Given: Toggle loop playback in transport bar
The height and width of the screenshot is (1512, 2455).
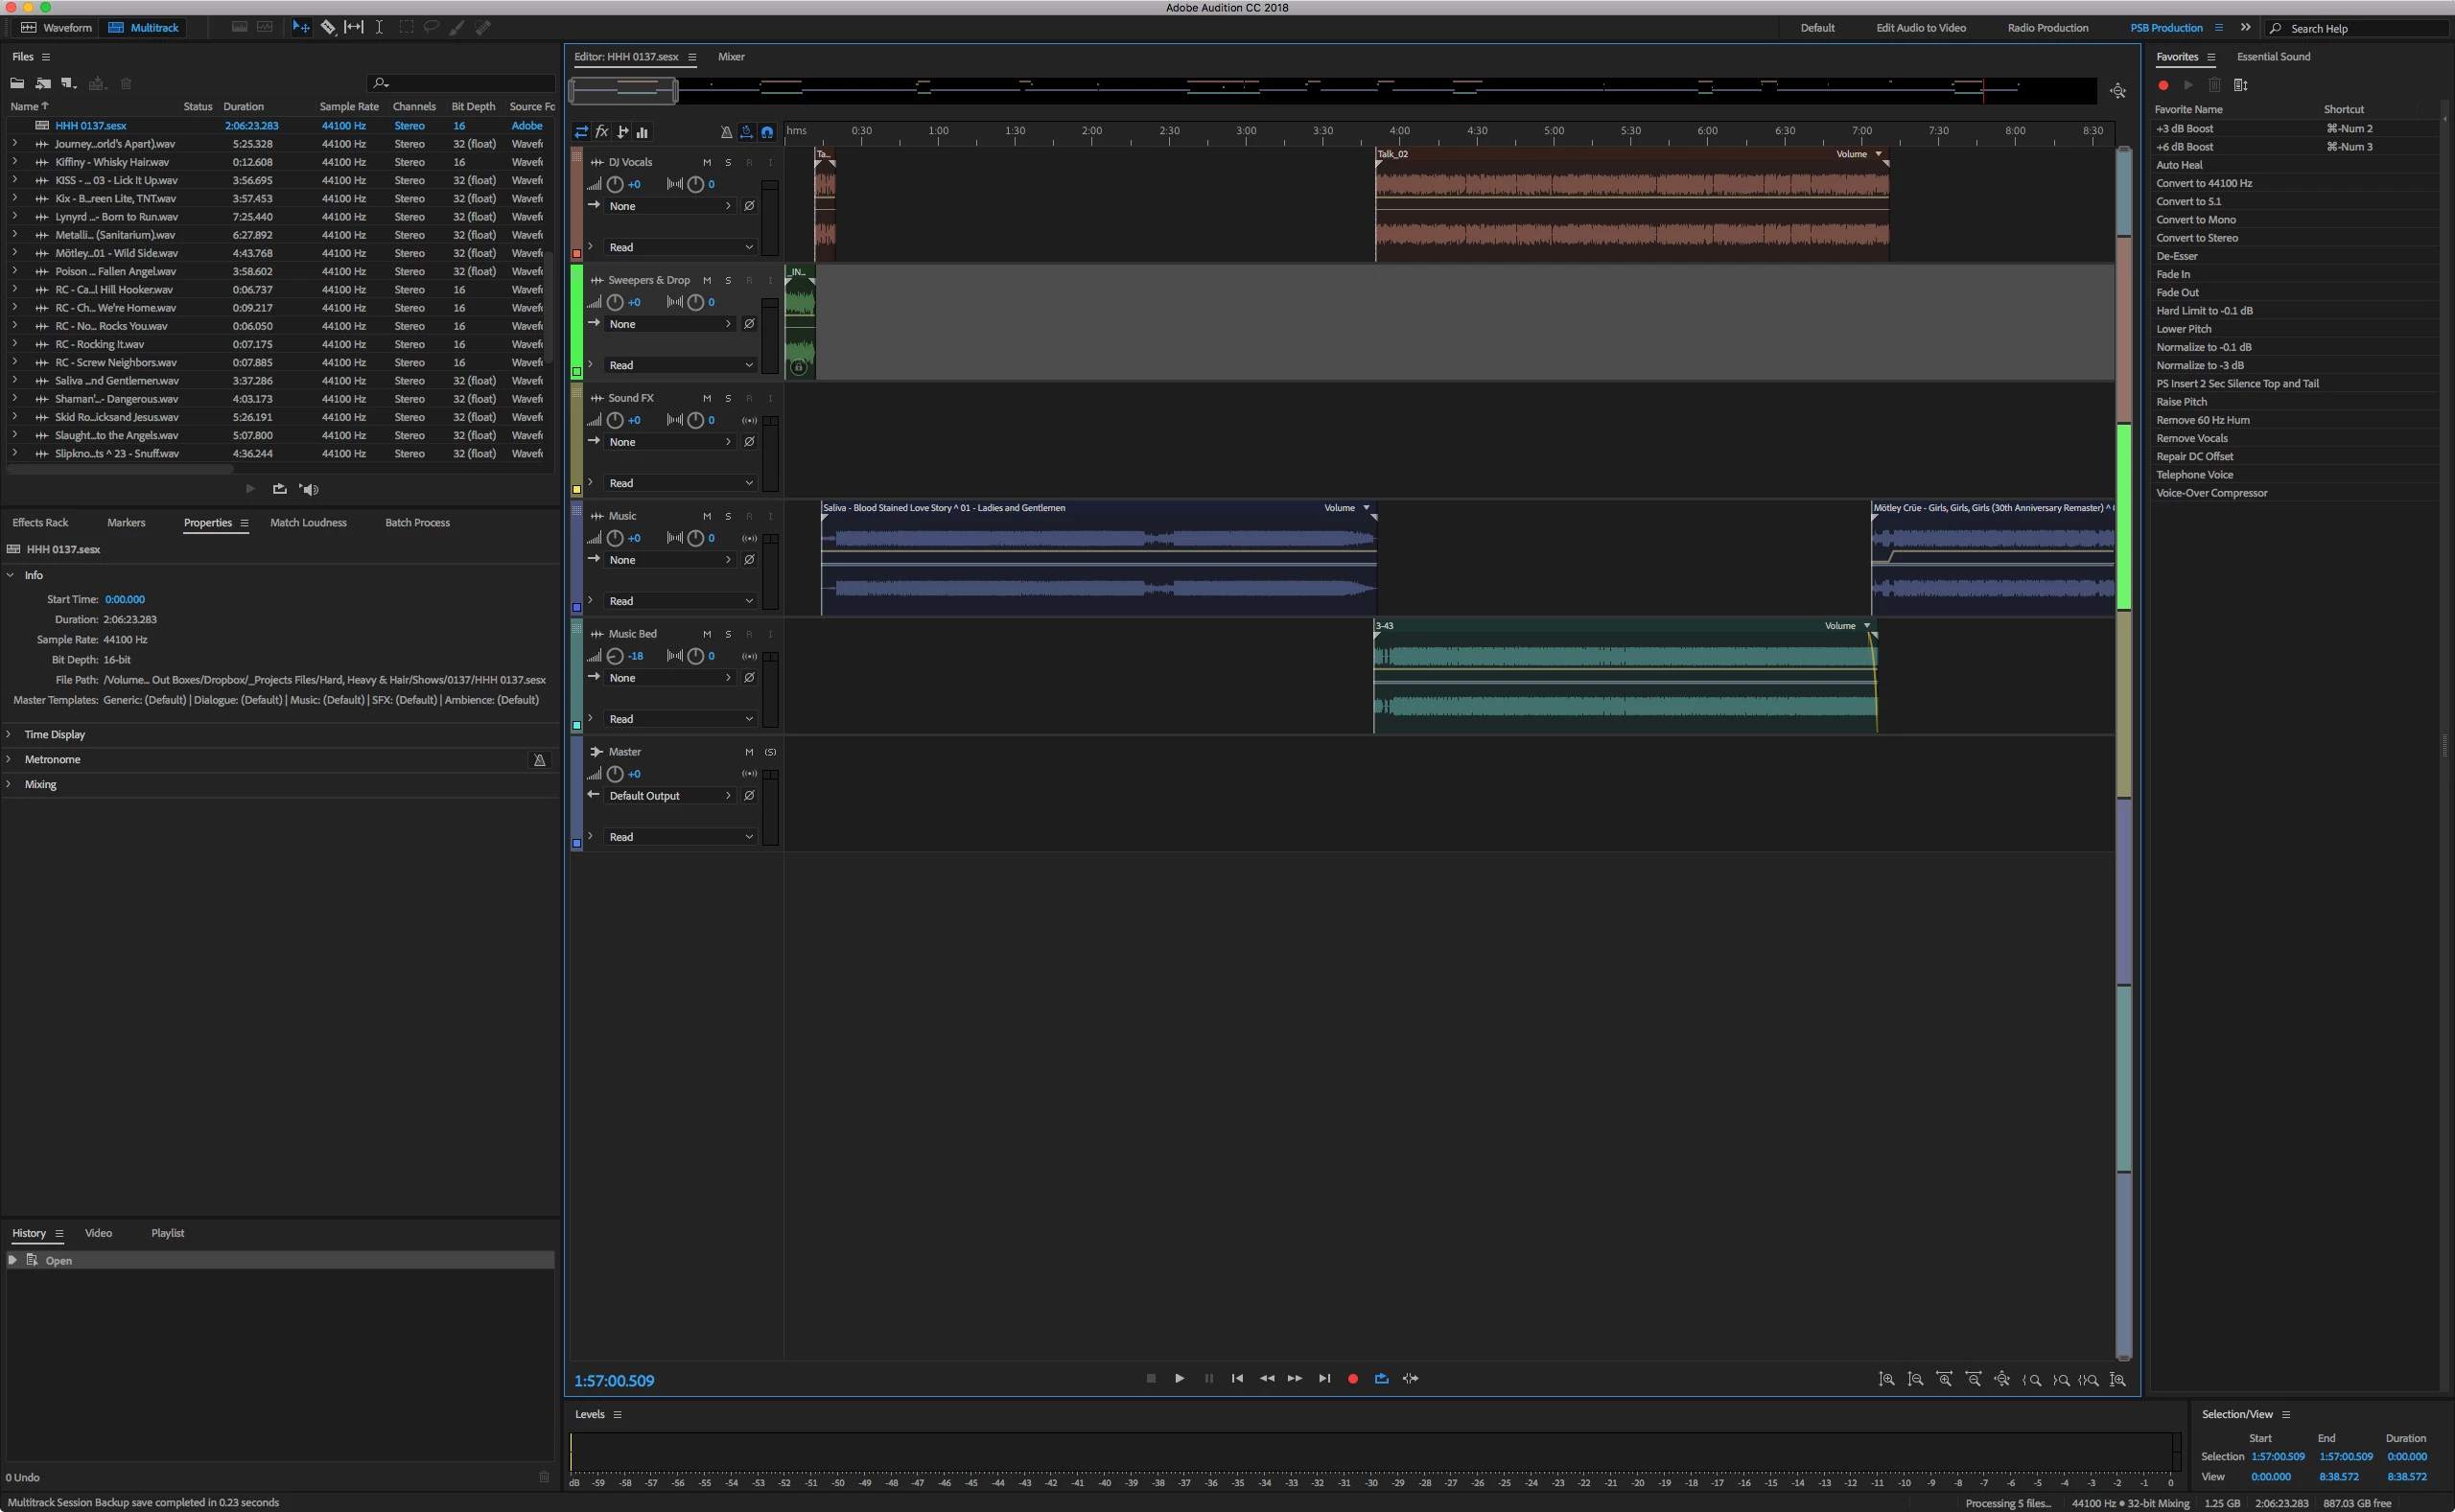Looking at the screenshot, I should (1382, 1379).
